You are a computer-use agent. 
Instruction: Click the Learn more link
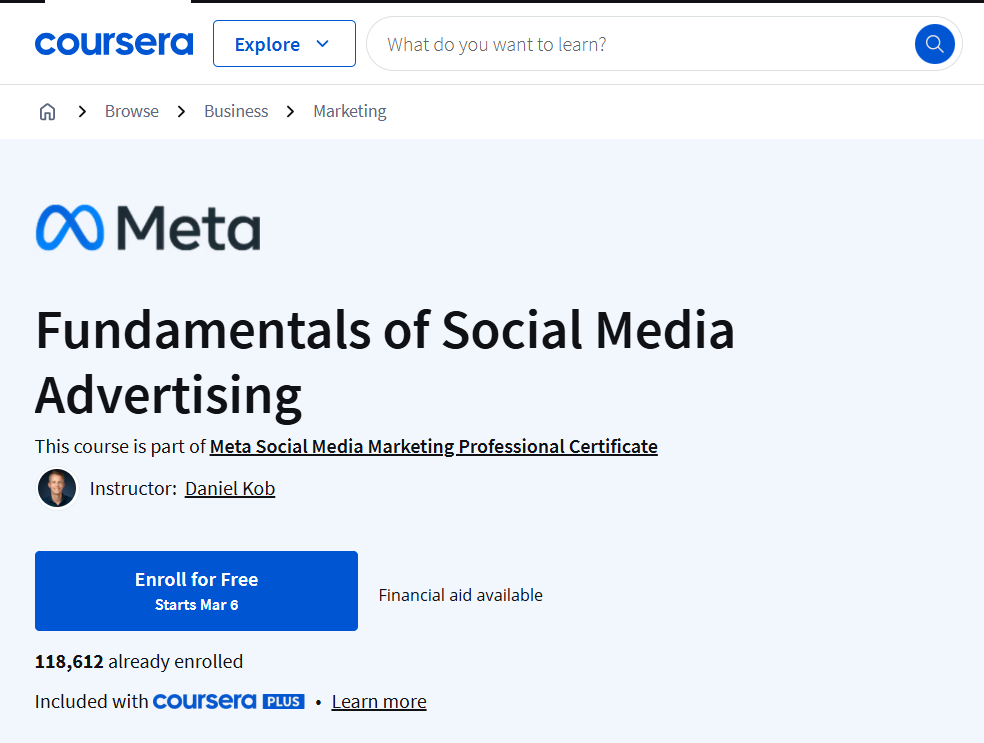(378, 701)
